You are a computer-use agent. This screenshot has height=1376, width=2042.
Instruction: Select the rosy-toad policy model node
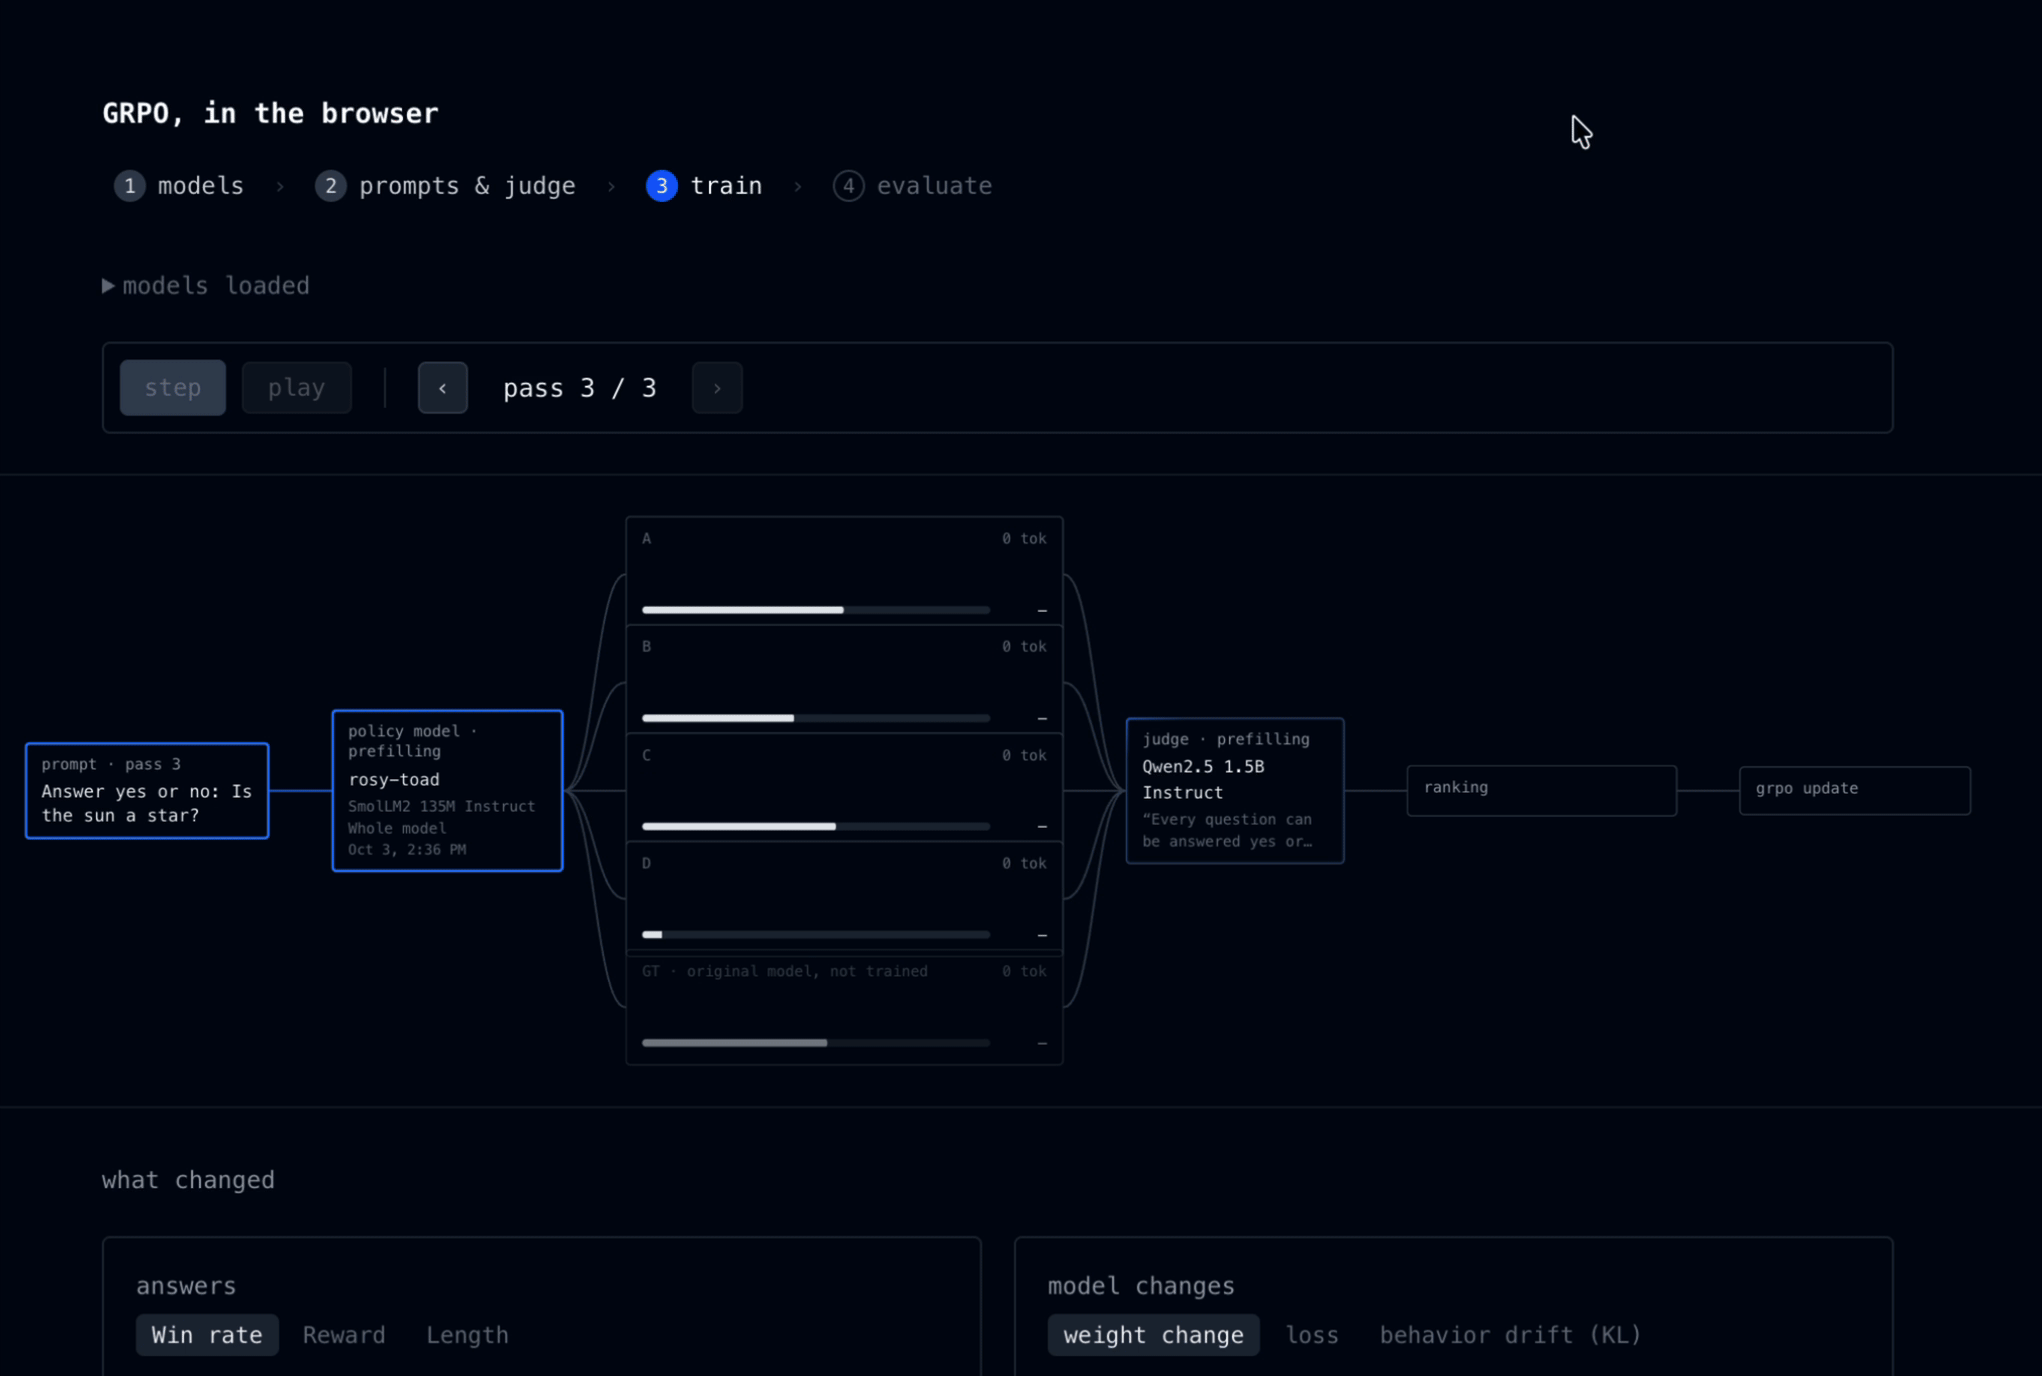coord(447,790)
